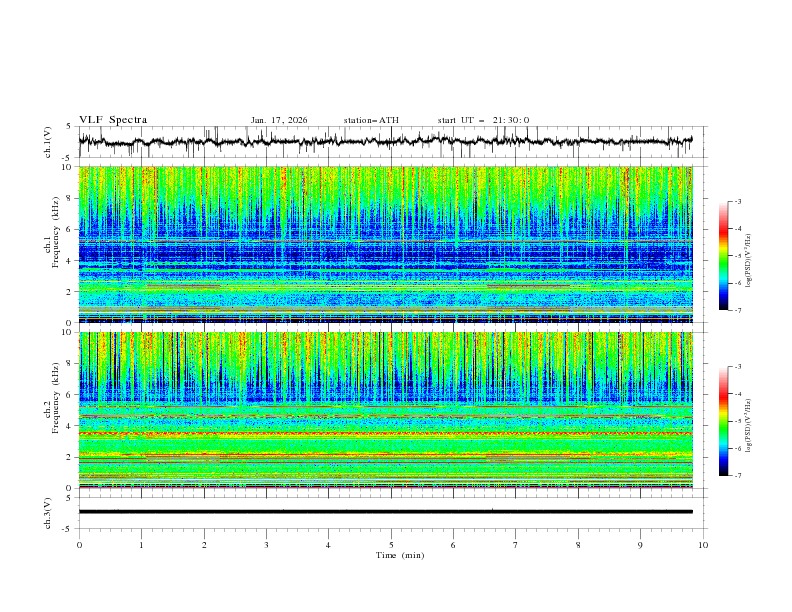Click the ch.1 spectrogram color scale bar
792x612 pixels.
click(723, 256)
